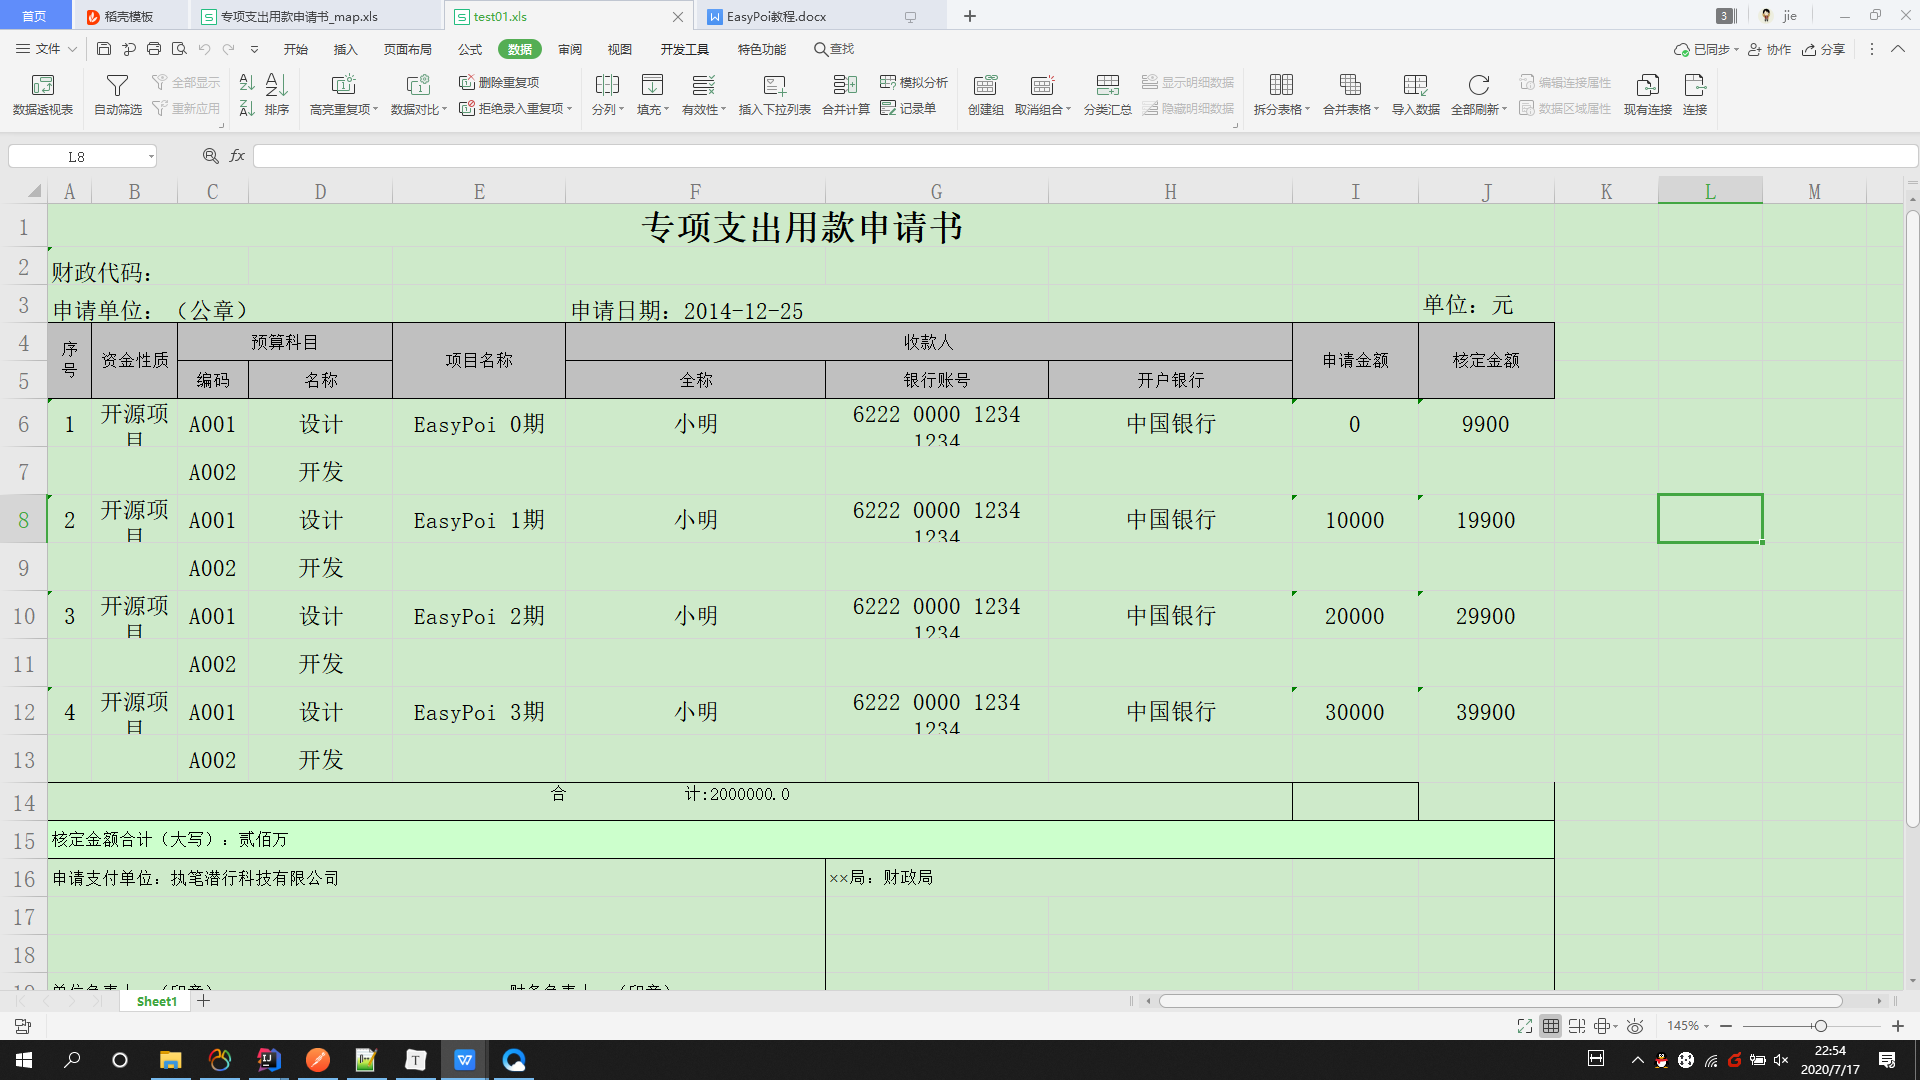Click inside the formula bar
Image resolution: width=1920 pixels, height=1080 pixels.
click(700, 156)
